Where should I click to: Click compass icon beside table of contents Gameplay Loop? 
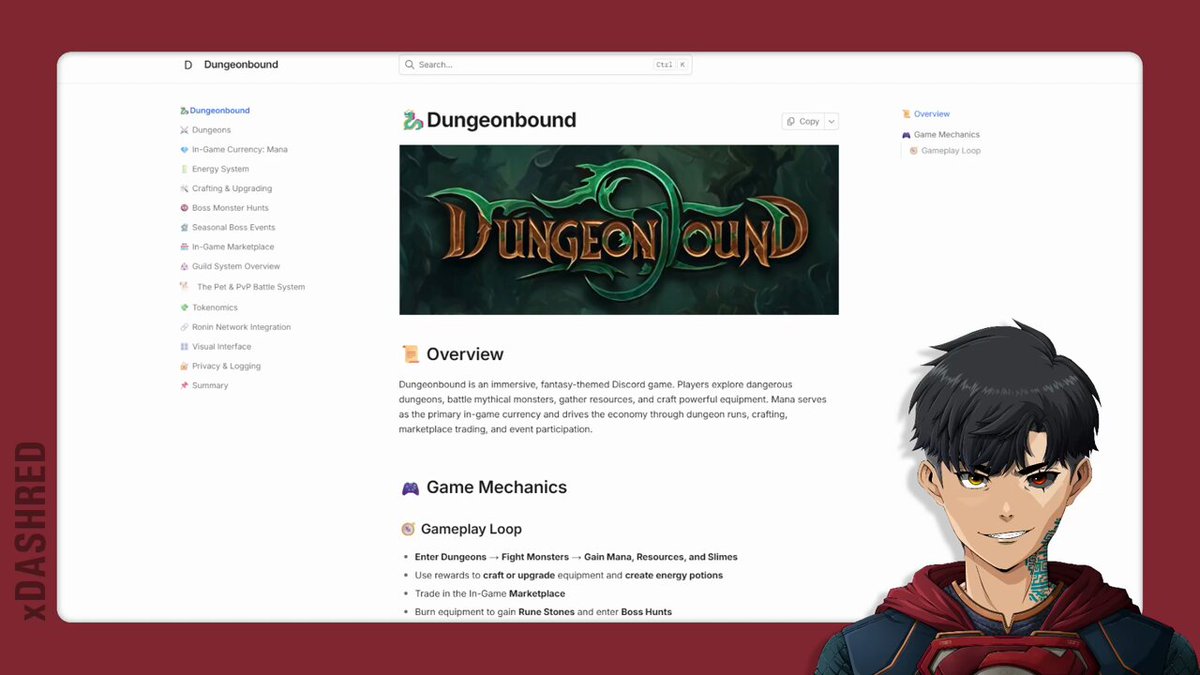tap(913, 151)
